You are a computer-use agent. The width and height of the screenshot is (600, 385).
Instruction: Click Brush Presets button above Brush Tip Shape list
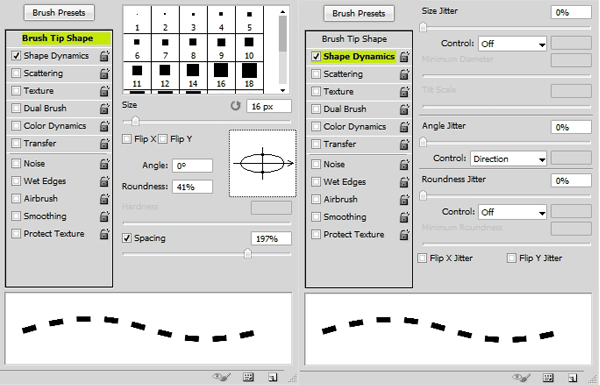59,13
